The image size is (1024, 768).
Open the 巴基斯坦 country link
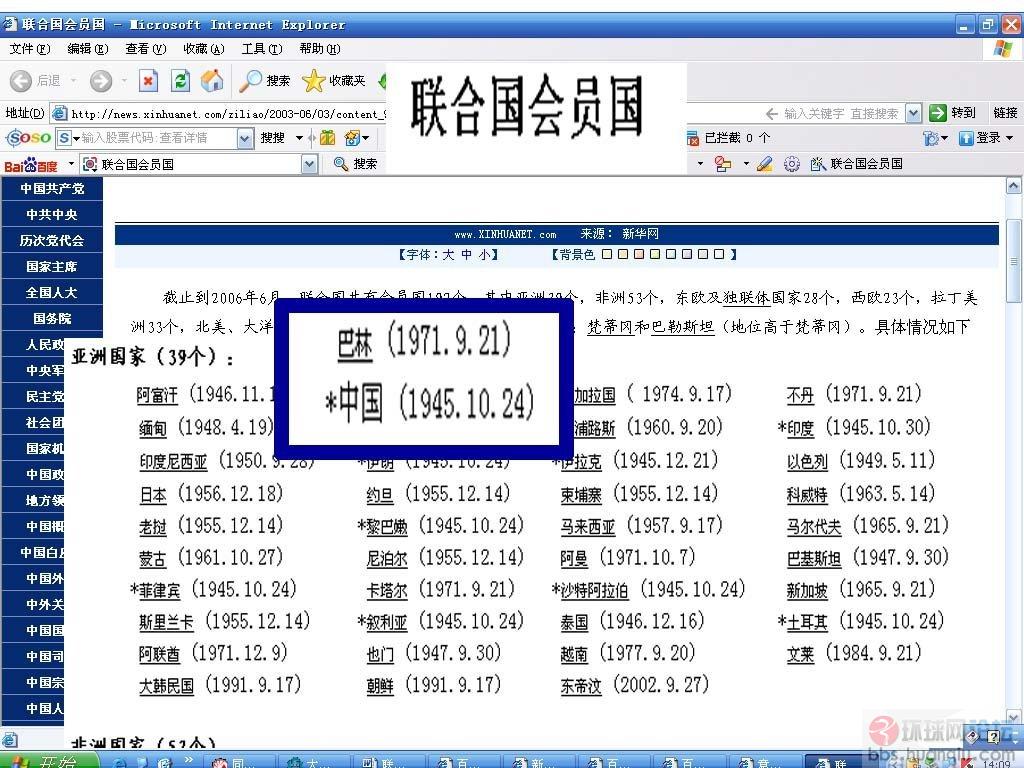(814, 558)
